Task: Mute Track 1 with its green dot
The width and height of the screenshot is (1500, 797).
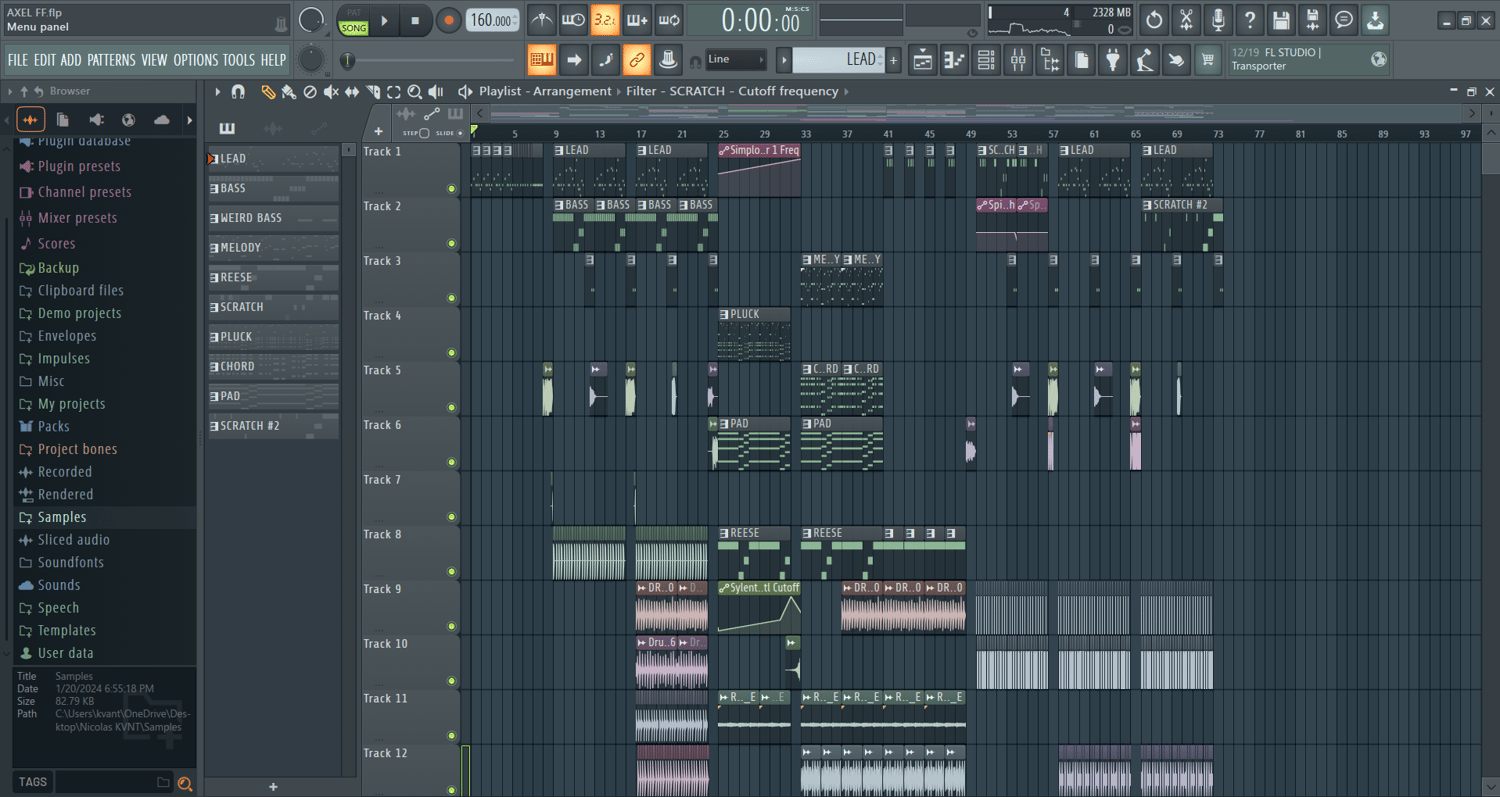Action: [x=452, y=188]
